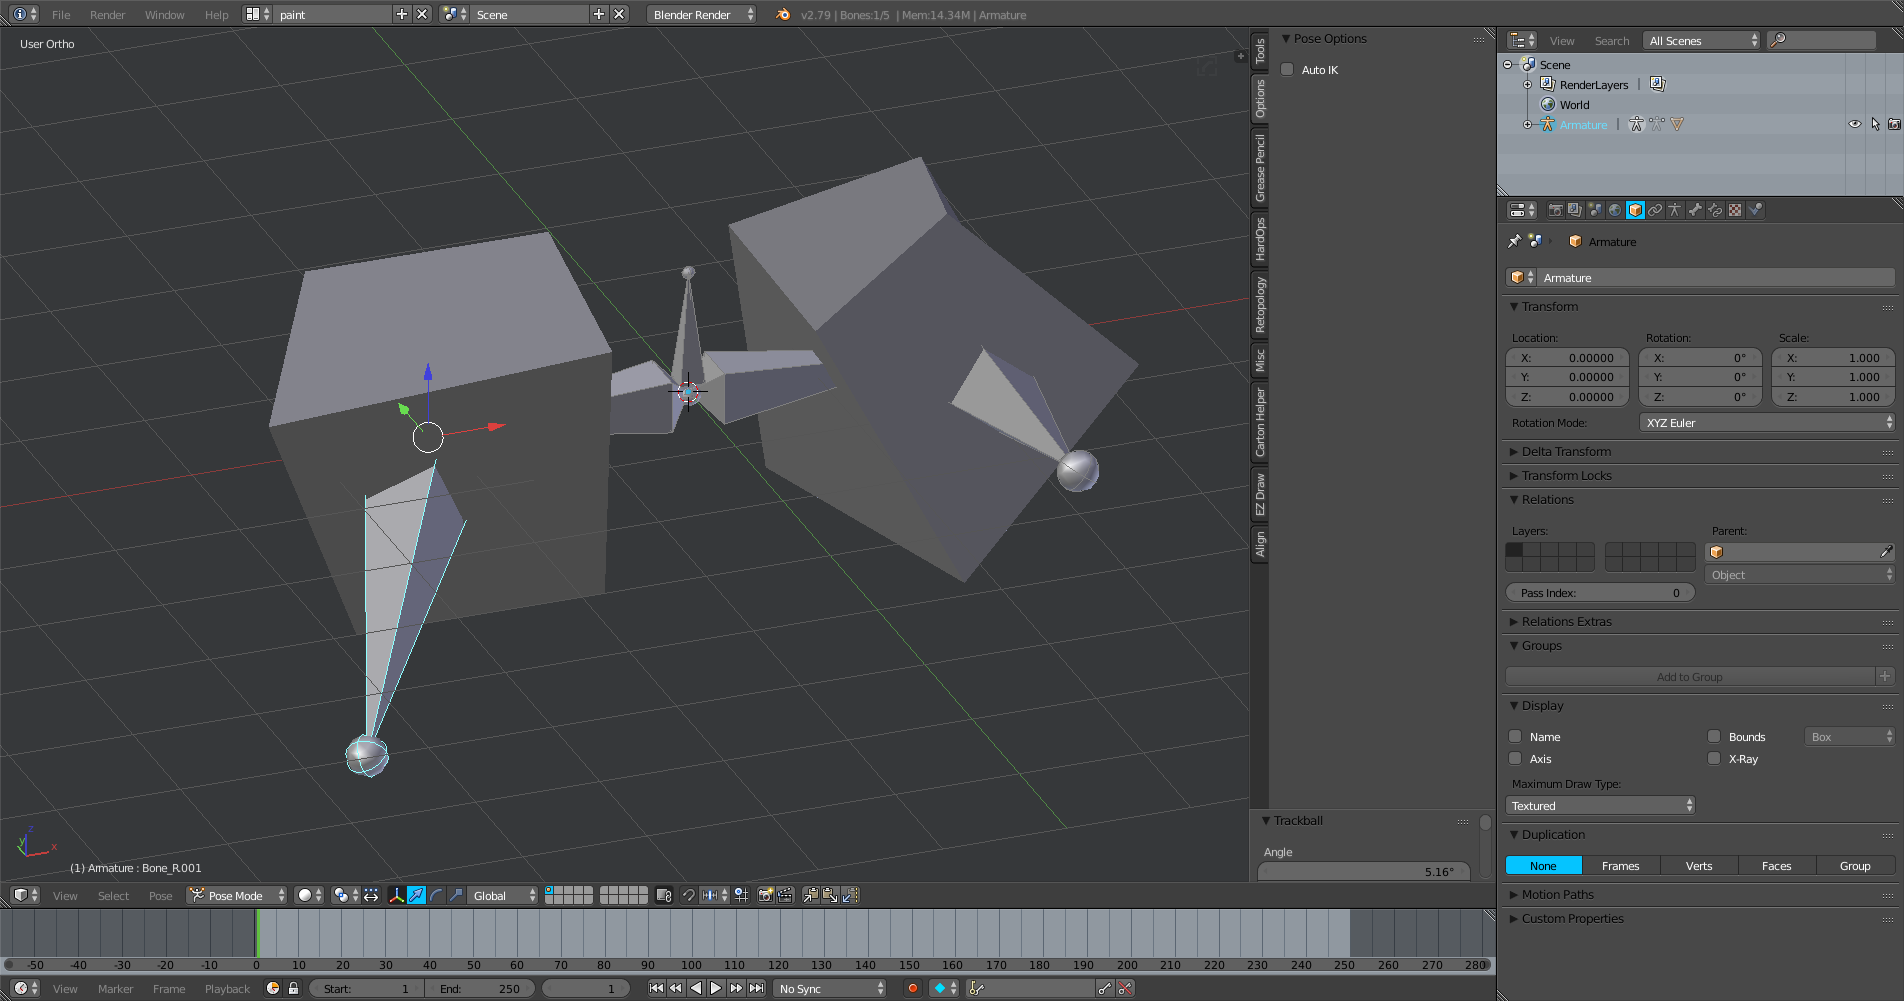Open the Scene properties tab icon
This screenshot has width=1904, height=1001.
(x=1595, y=210)
